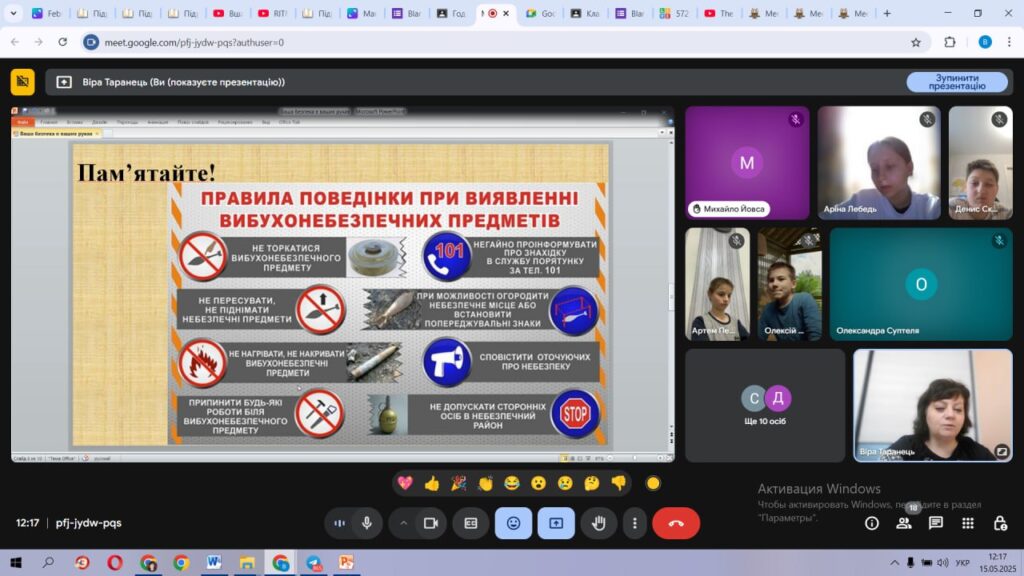Show the participants list
The image size is (1024, 576).
[x=904, y=523]
